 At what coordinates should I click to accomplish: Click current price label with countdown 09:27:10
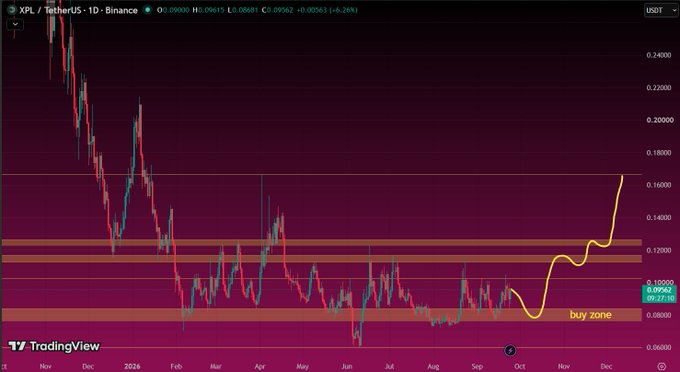point(659,294)
